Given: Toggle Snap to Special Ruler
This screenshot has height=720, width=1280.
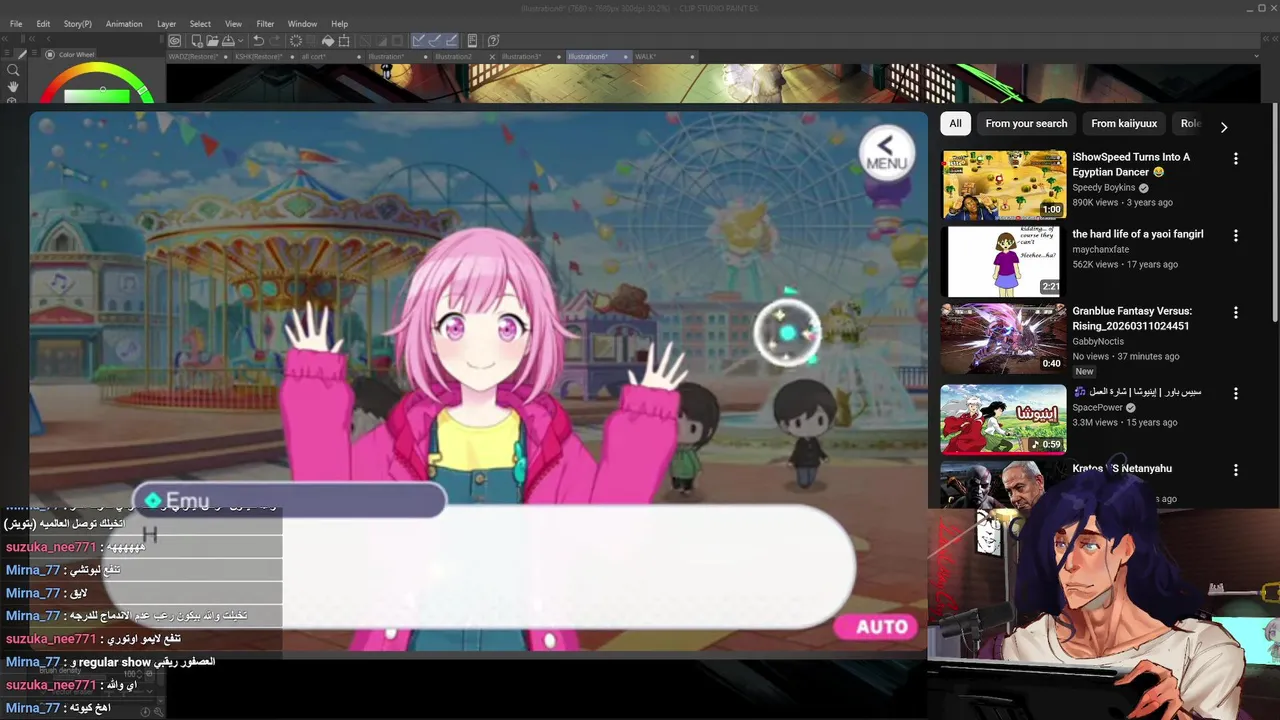Looking at the screenshot, I should (x=435, y=41).
